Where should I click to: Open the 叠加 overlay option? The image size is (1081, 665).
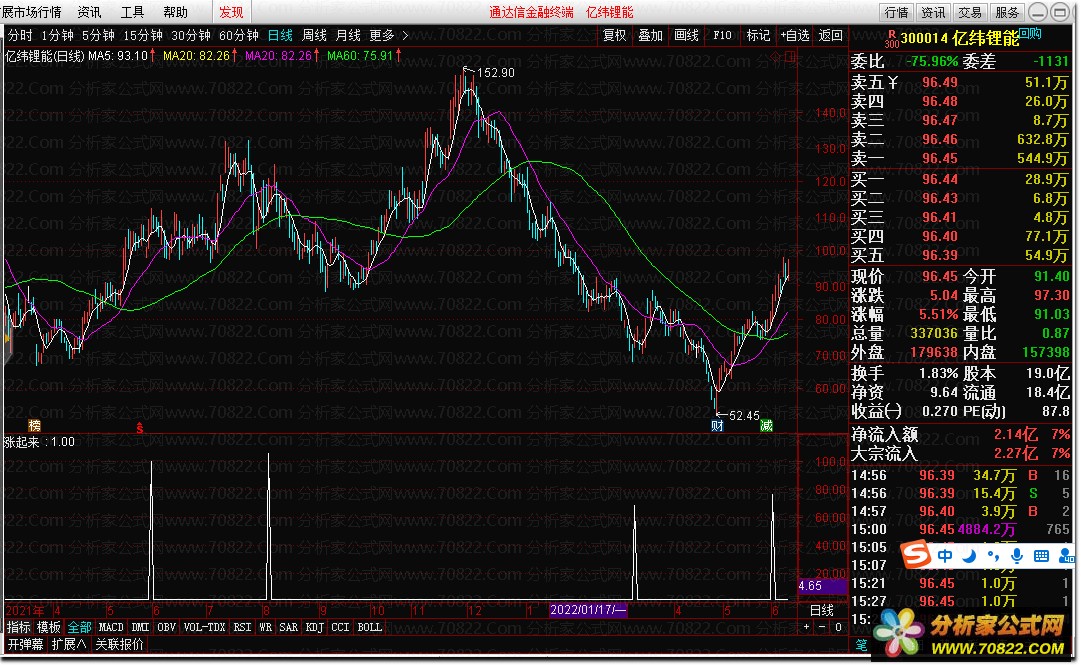pos(650,35)
